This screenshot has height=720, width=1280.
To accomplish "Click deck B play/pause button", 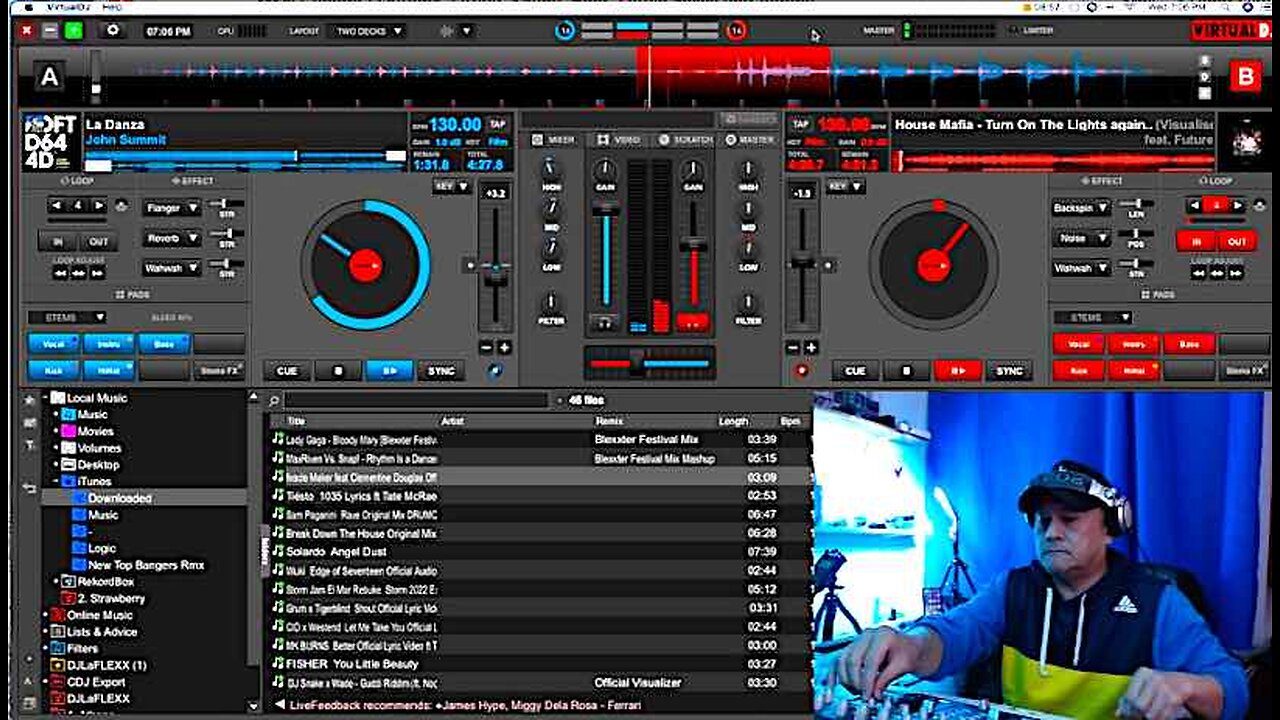I will point(958,371).
